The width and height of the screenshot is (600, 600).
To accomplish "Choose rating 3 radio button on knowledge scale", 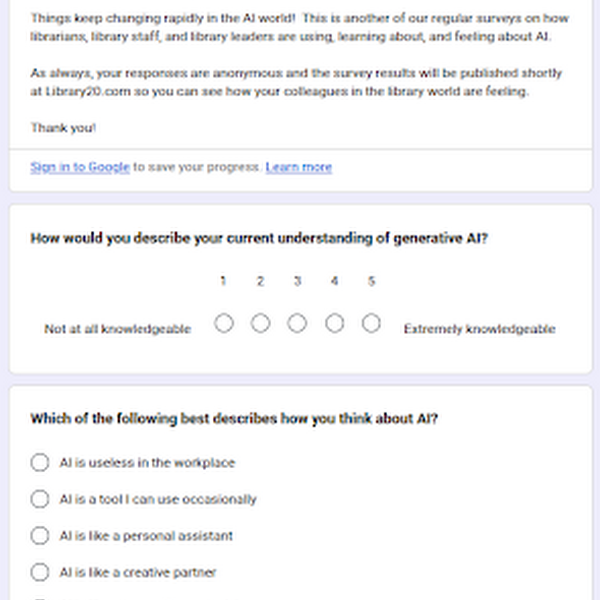I will (297, 323).
